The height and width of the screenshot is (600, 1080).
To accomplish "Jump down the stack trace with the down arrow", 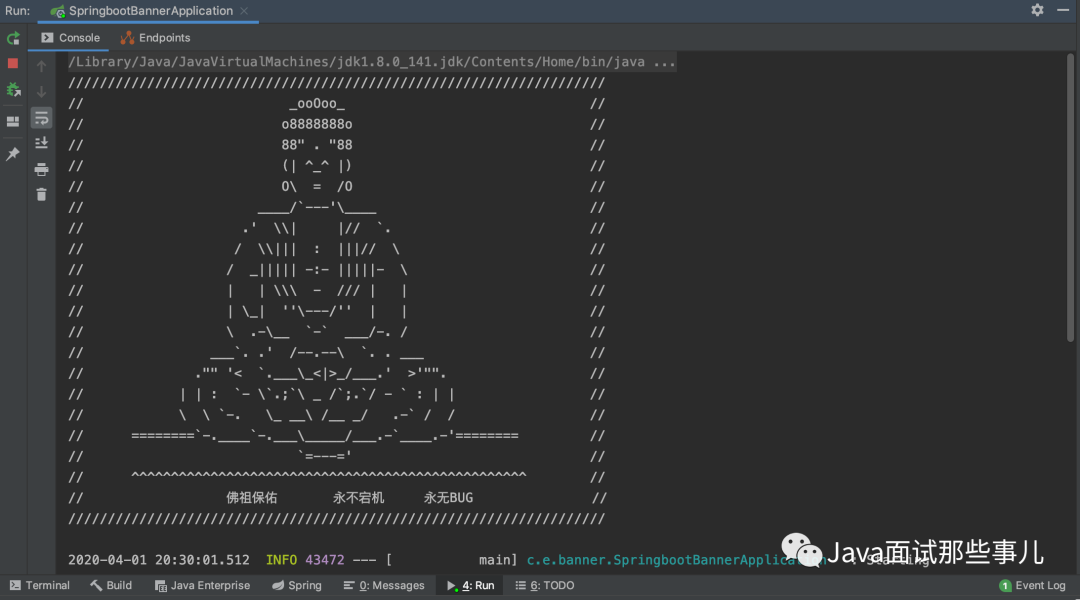I will tap(41, 92).
